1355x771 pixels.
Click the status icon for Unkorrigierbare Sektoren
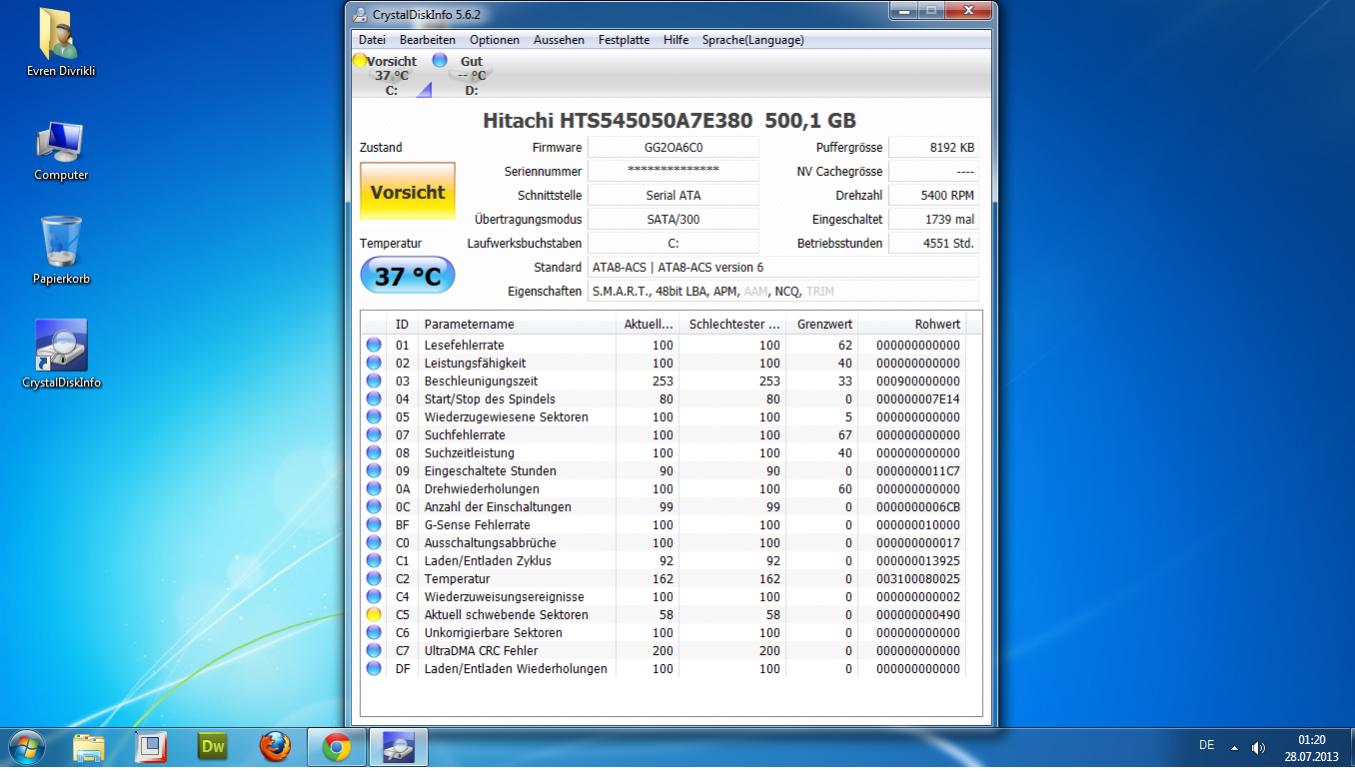(x=374, y=633)
